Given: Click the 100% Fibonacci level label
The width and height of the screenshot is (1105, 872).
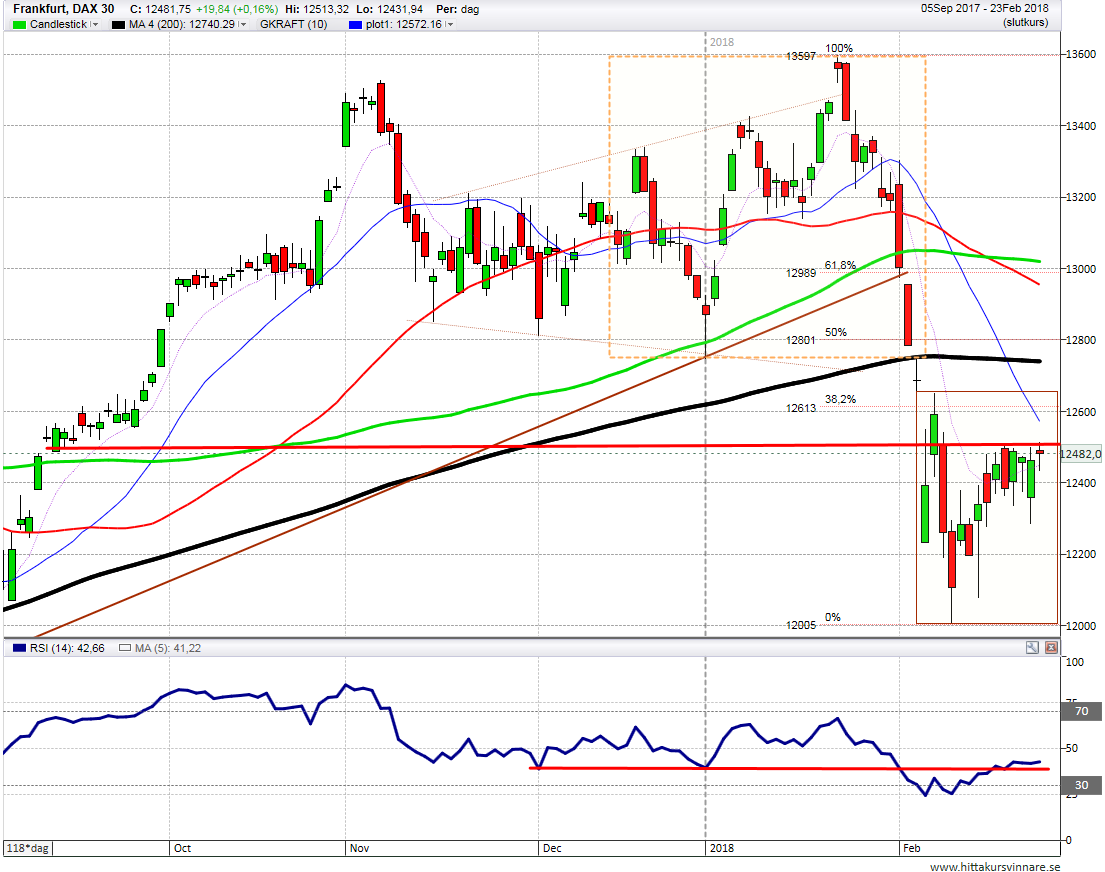Looking at the screenshot, I should pyautogui.click(x=839, y=49).
